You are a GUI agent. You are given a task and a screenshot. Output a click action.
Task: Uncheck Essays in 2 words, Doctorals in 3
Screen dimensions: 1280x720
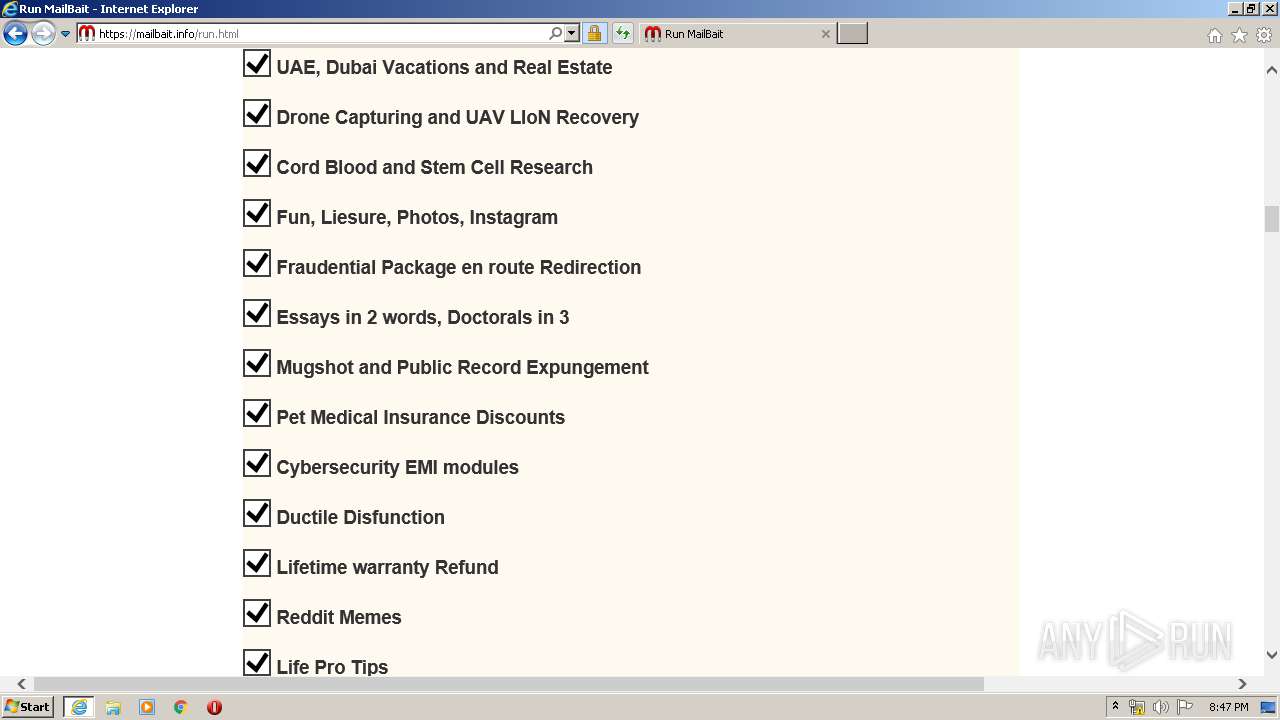(x=257, y=314)
